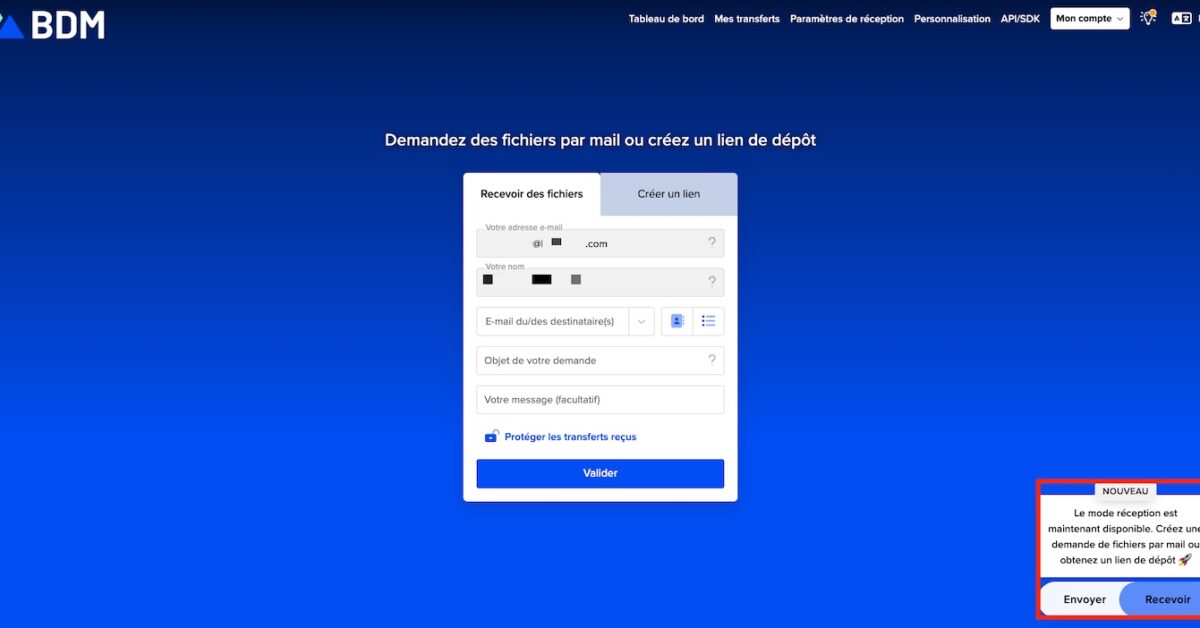Viewport: 1200px width, 628px height.
Task: Select the 'Recevoir des fichiers' tab
Action: point(532,193)
